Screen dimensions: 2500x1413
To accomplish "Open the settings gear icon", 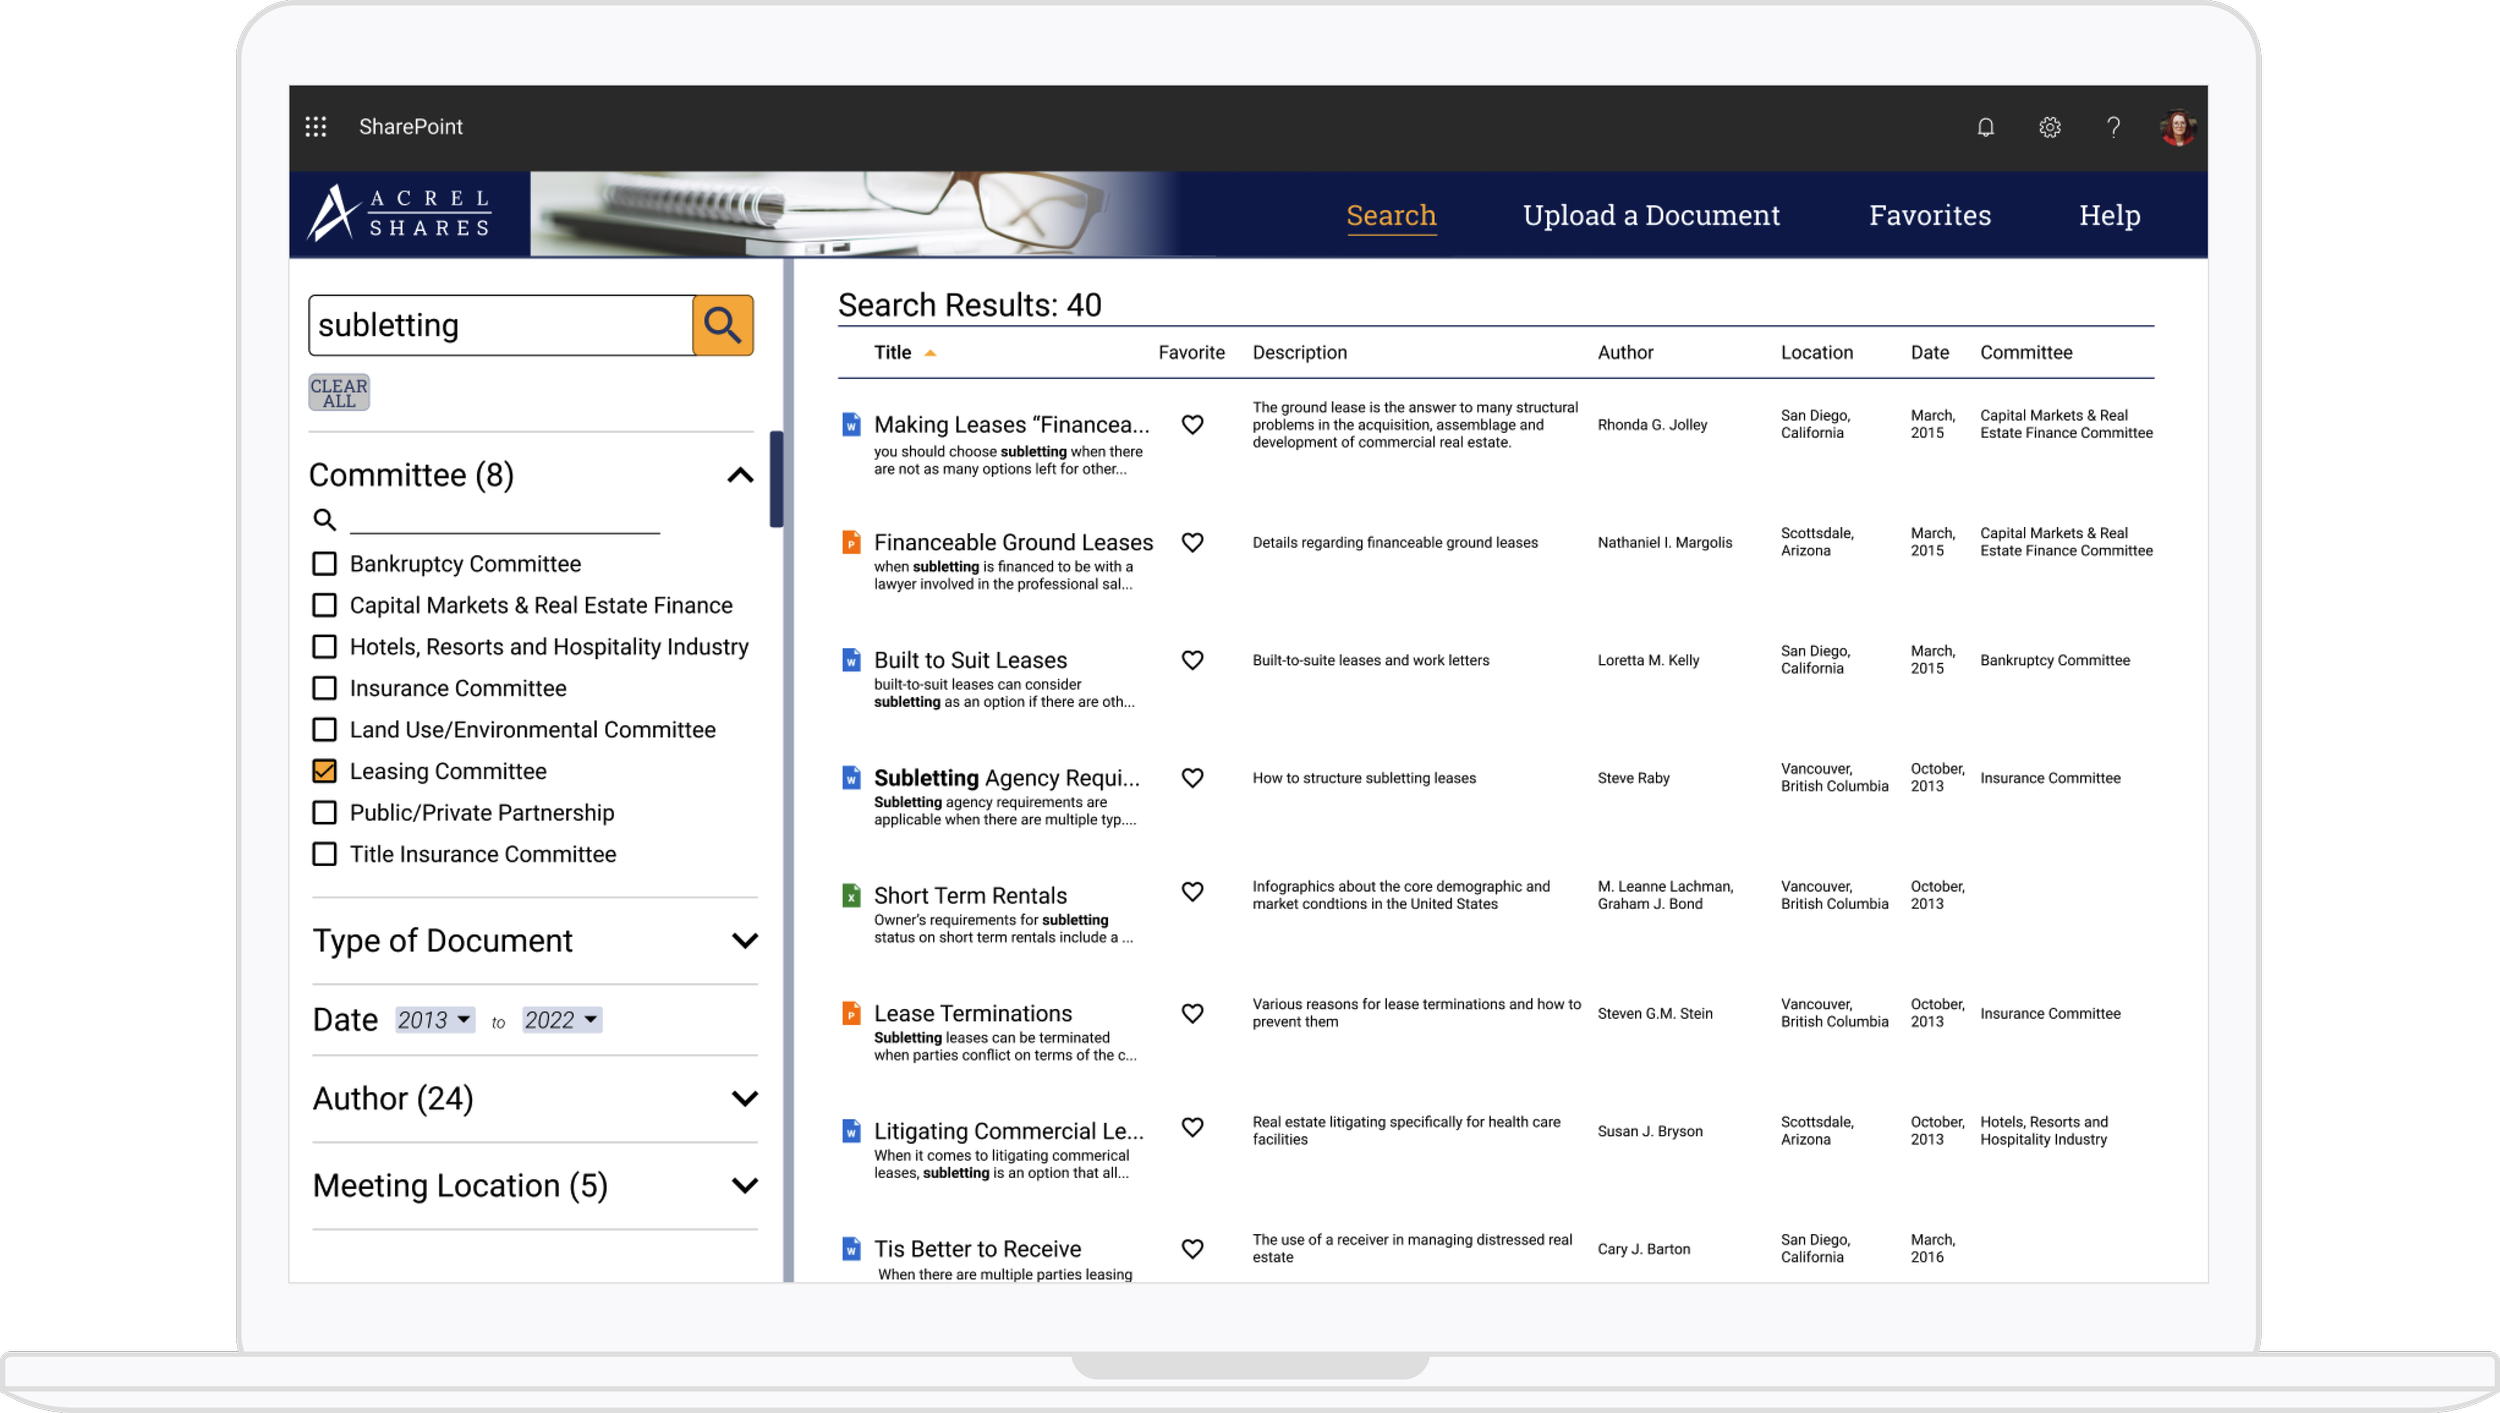I will [x=2049, y=127].
